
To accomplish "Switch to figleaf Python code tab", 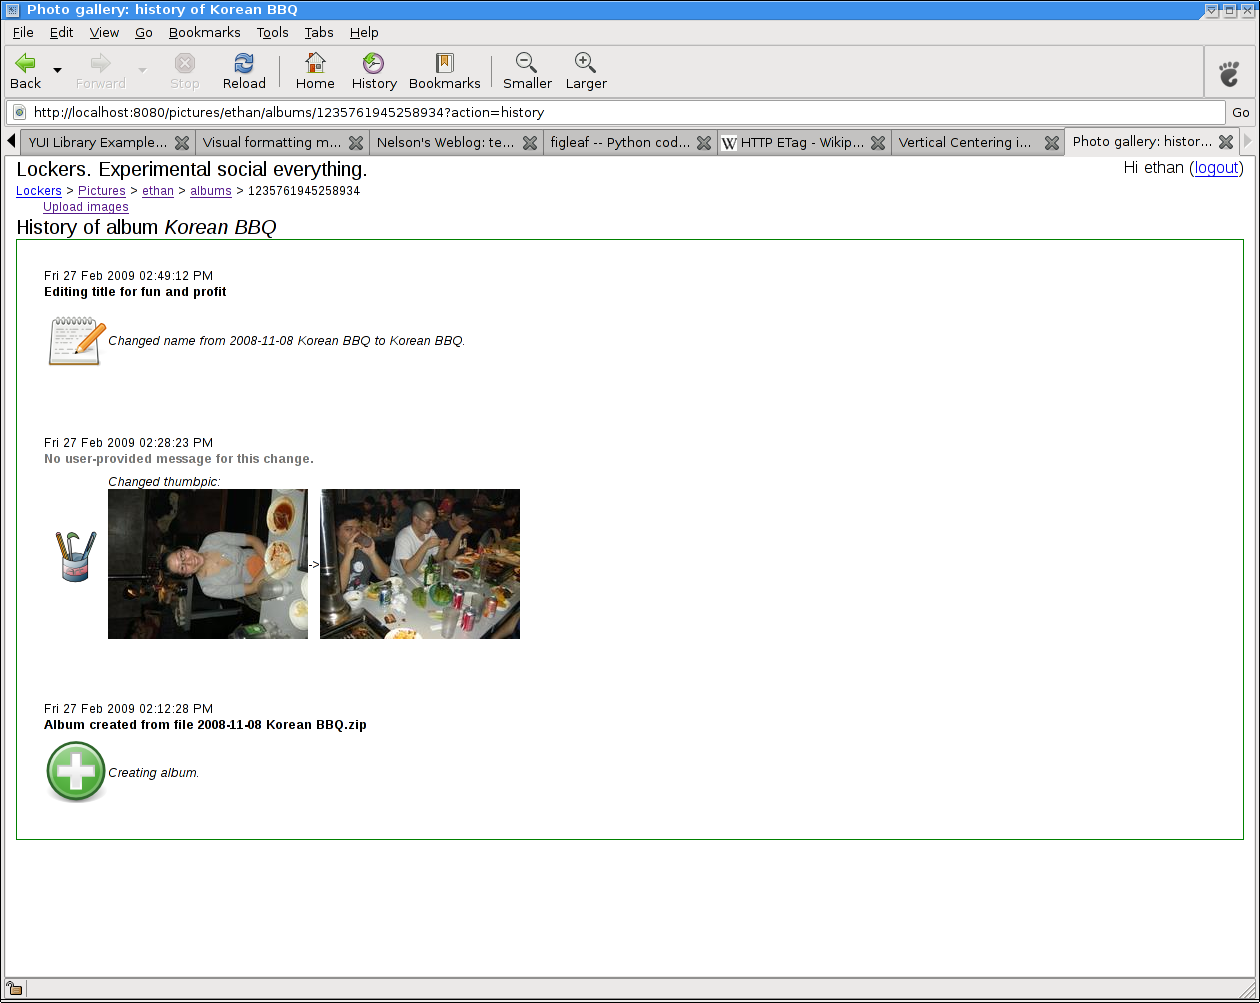I will click(620, 142).
